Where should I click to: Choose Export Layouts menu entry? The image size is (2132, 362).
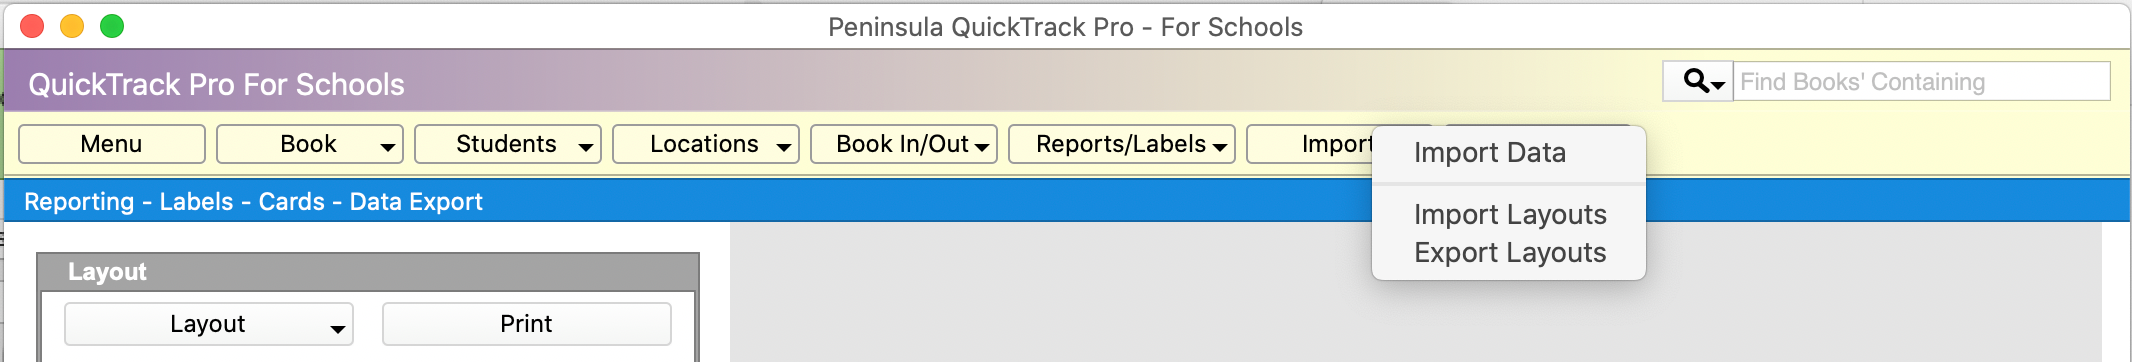click(x=1508, y=252)
